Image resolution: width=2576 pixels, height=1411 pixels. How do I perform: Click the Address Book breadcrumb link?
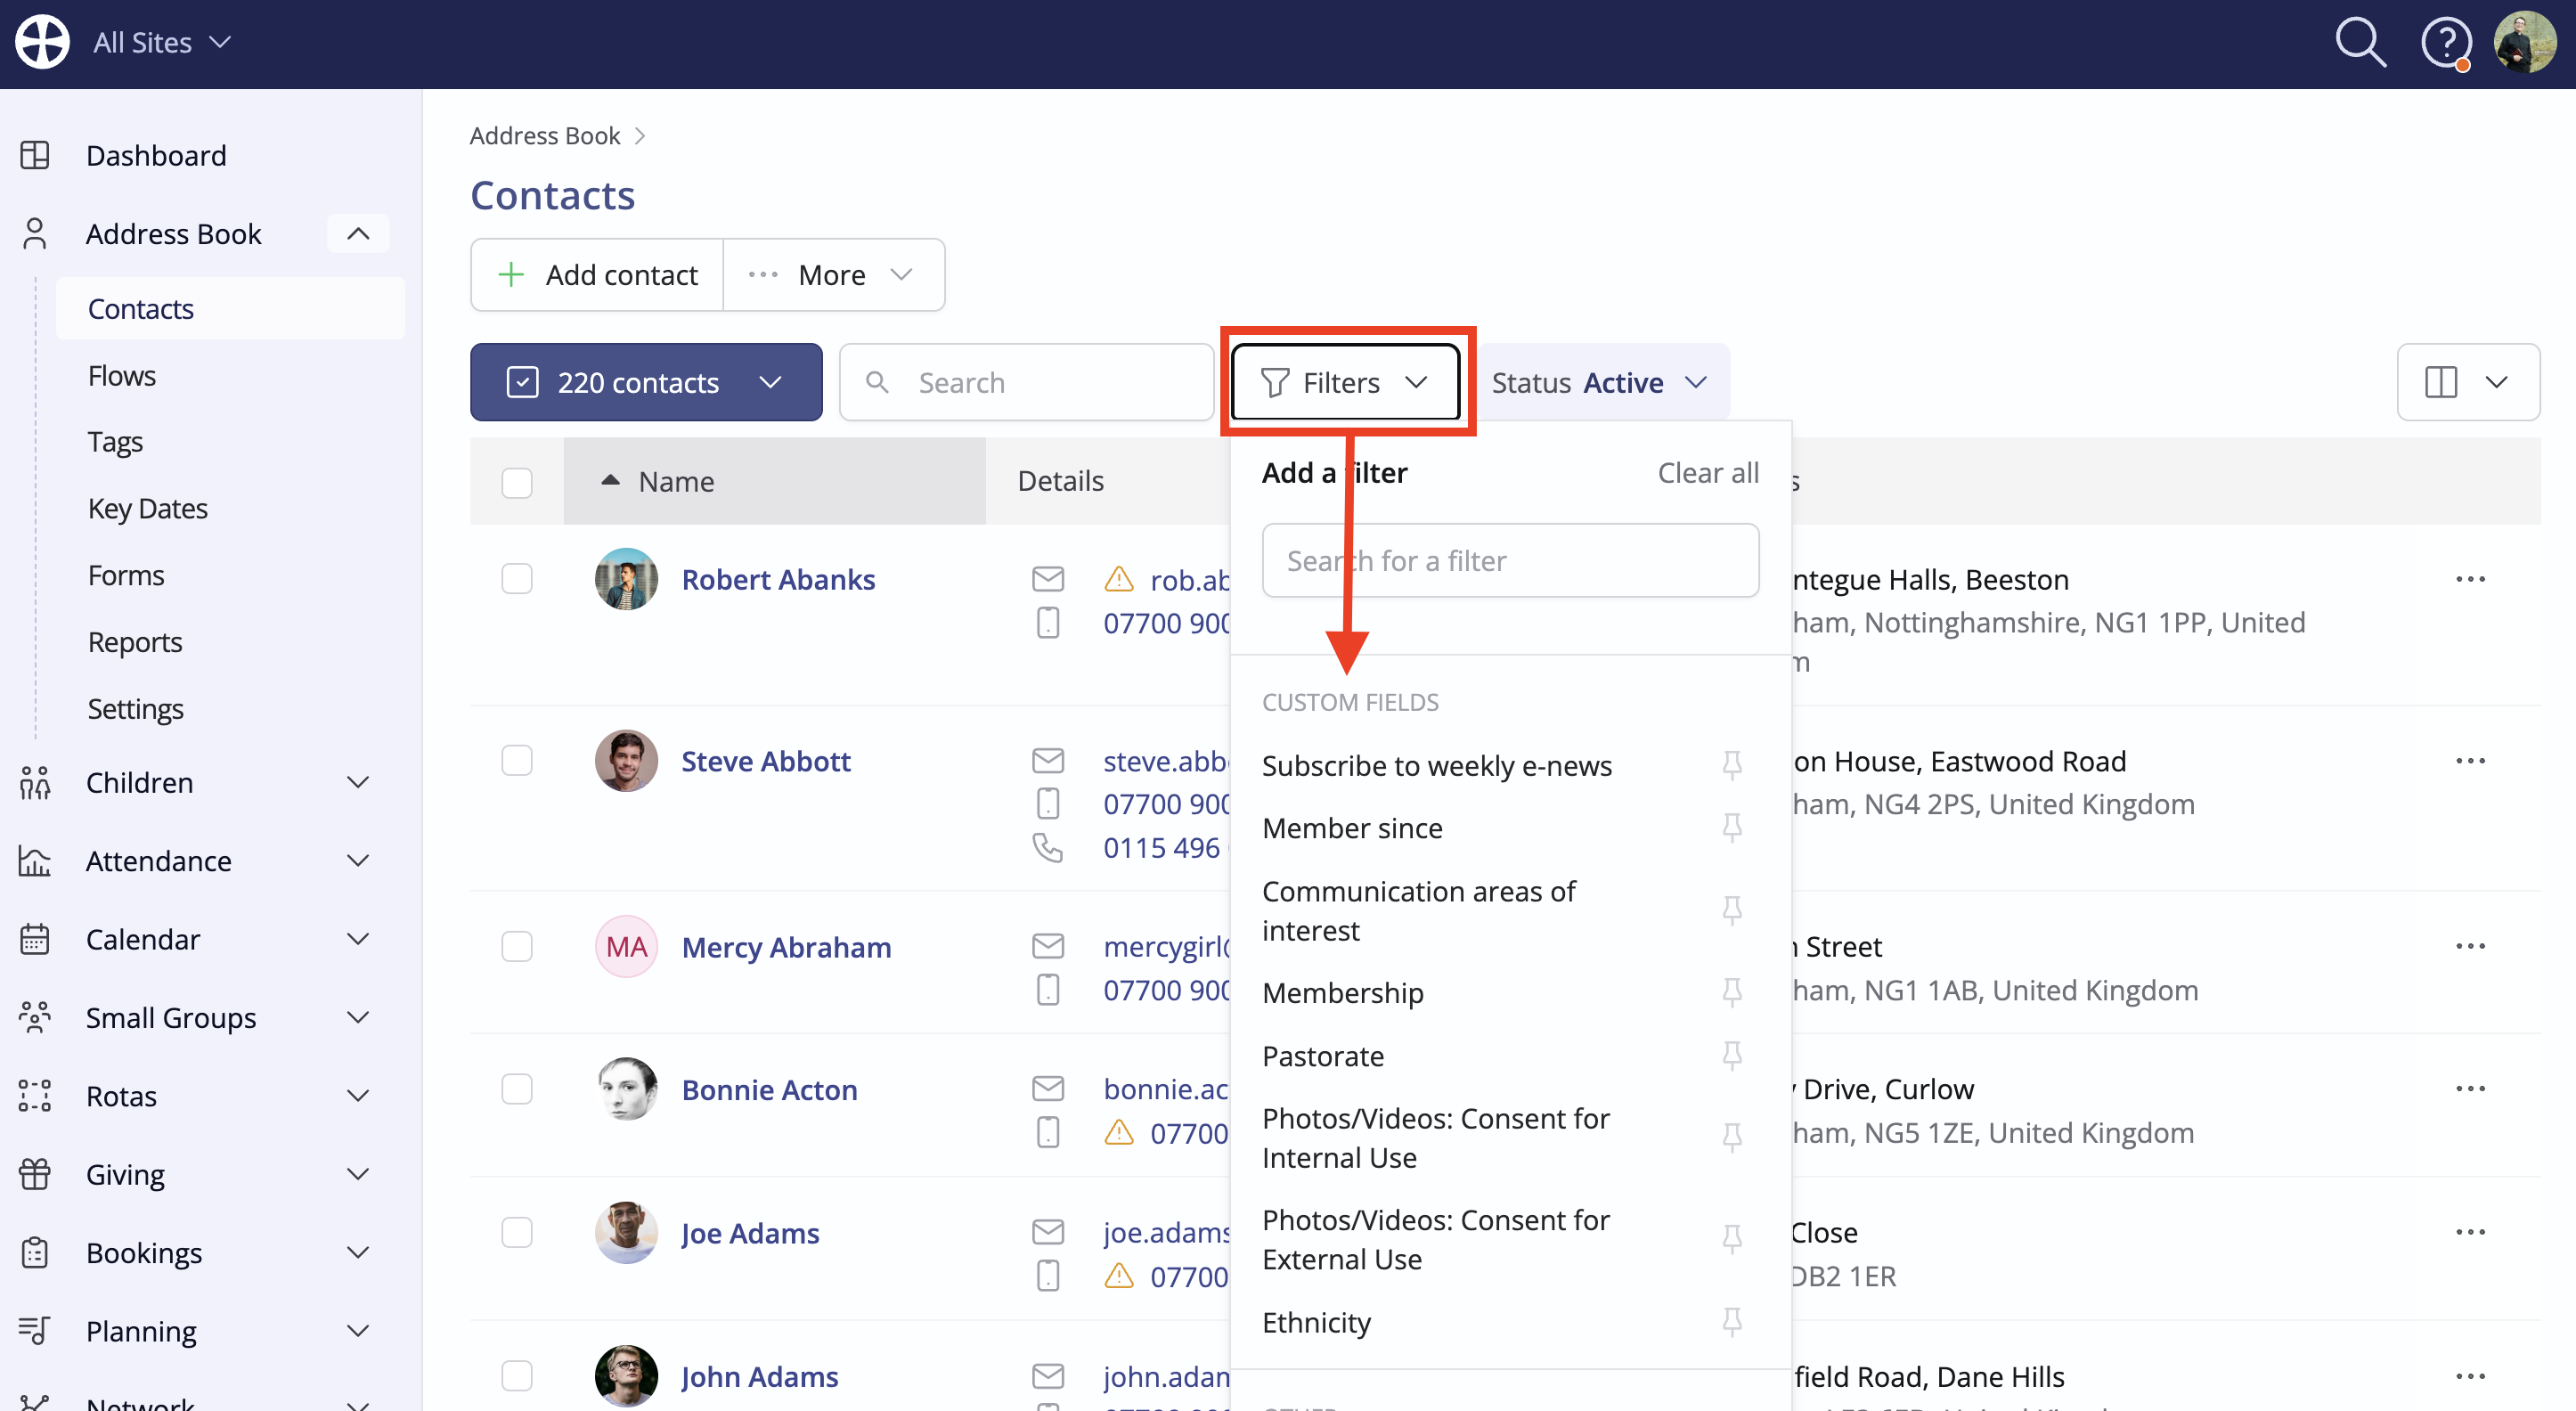(x=545, y=135)
